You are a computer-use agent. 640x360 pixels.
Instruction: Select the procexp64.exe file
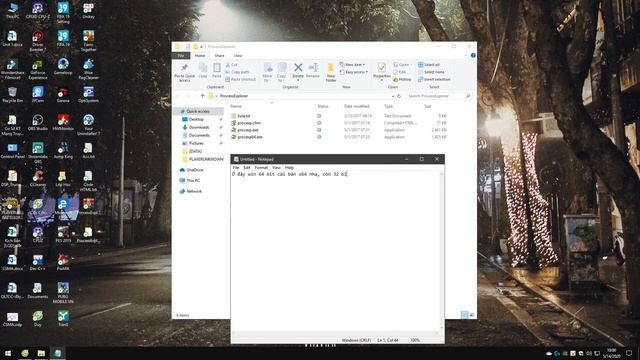(250, 137)
